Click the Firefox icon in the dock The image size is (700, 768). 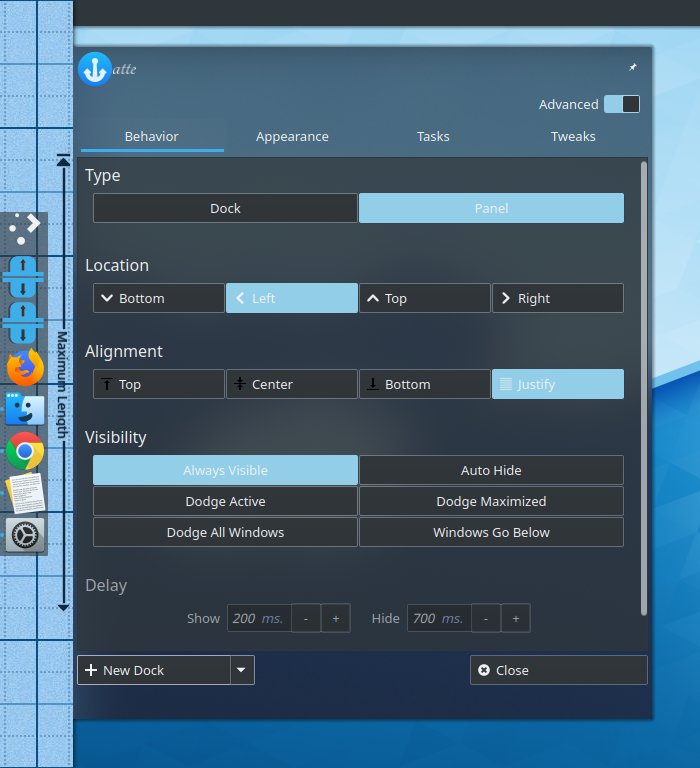click(25, 368)
